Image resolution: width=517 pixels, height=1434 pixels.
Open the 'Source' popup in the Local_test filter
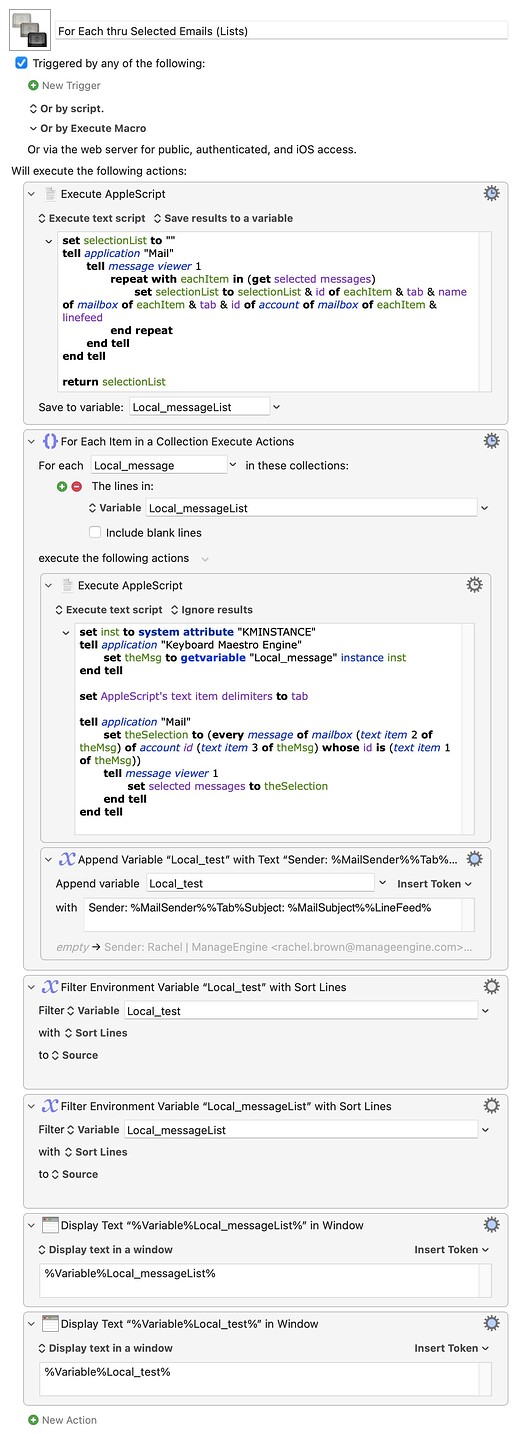(75, 1055)
